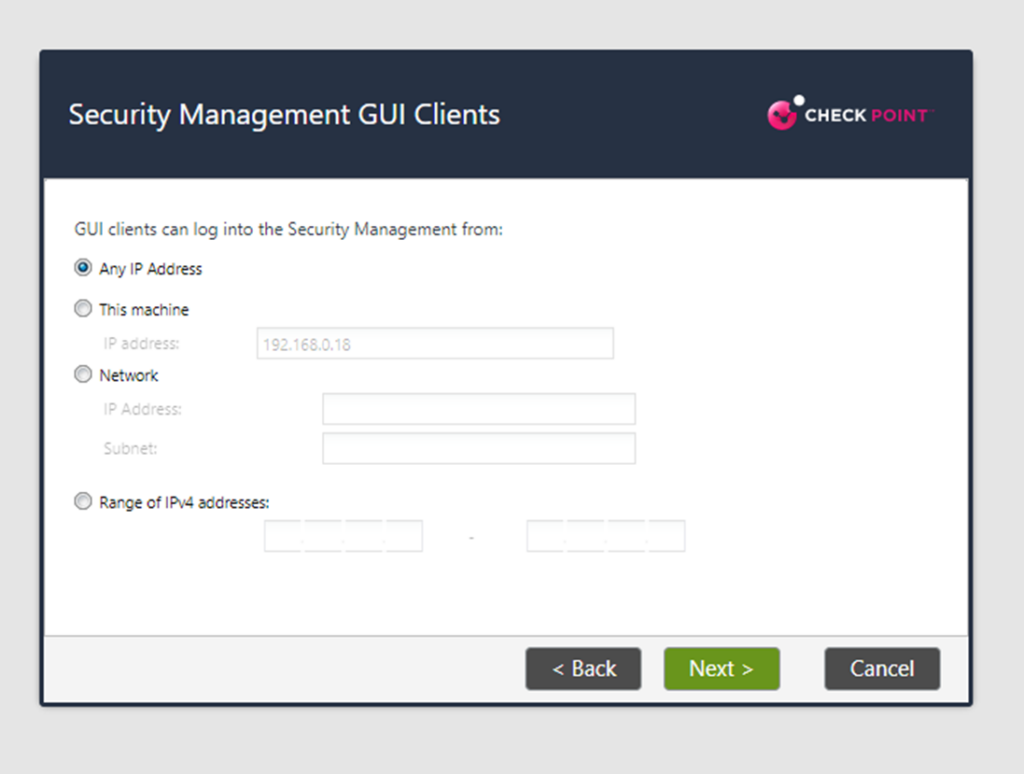This screenshot has height=774, width=1024.
Task: Choose the This machine radio option
Action: point(83,309)
